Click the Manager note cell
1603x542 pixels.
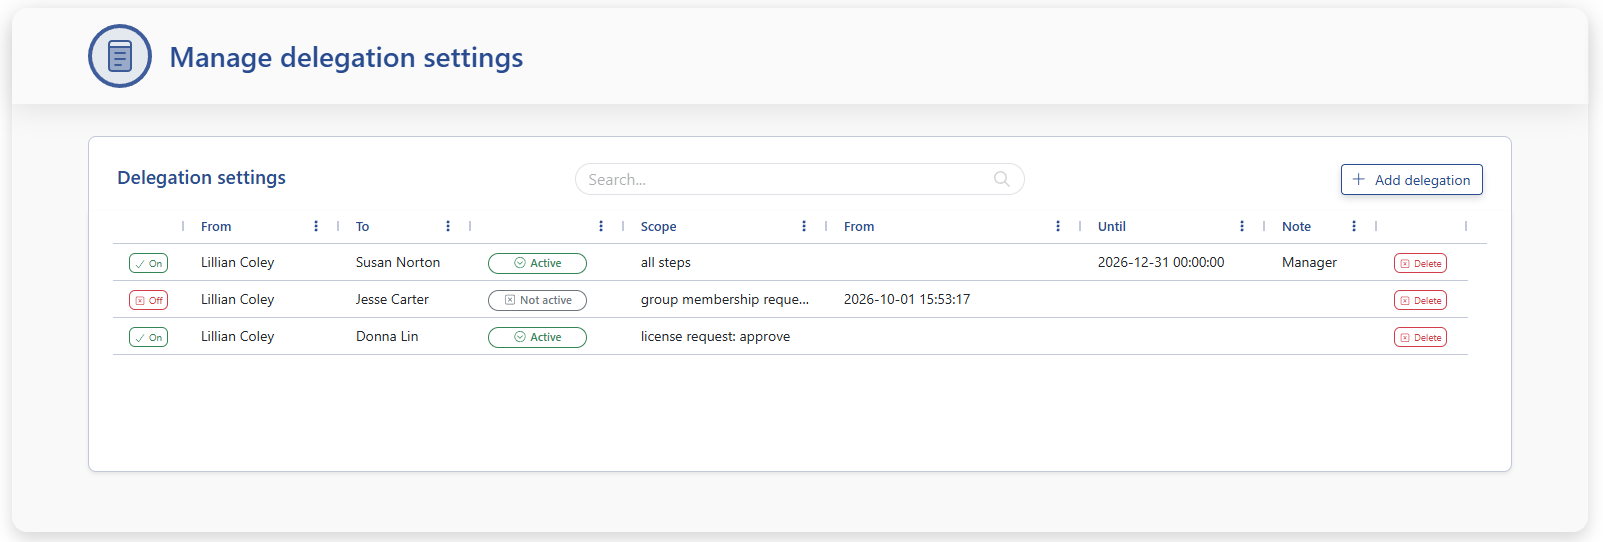1309,262
